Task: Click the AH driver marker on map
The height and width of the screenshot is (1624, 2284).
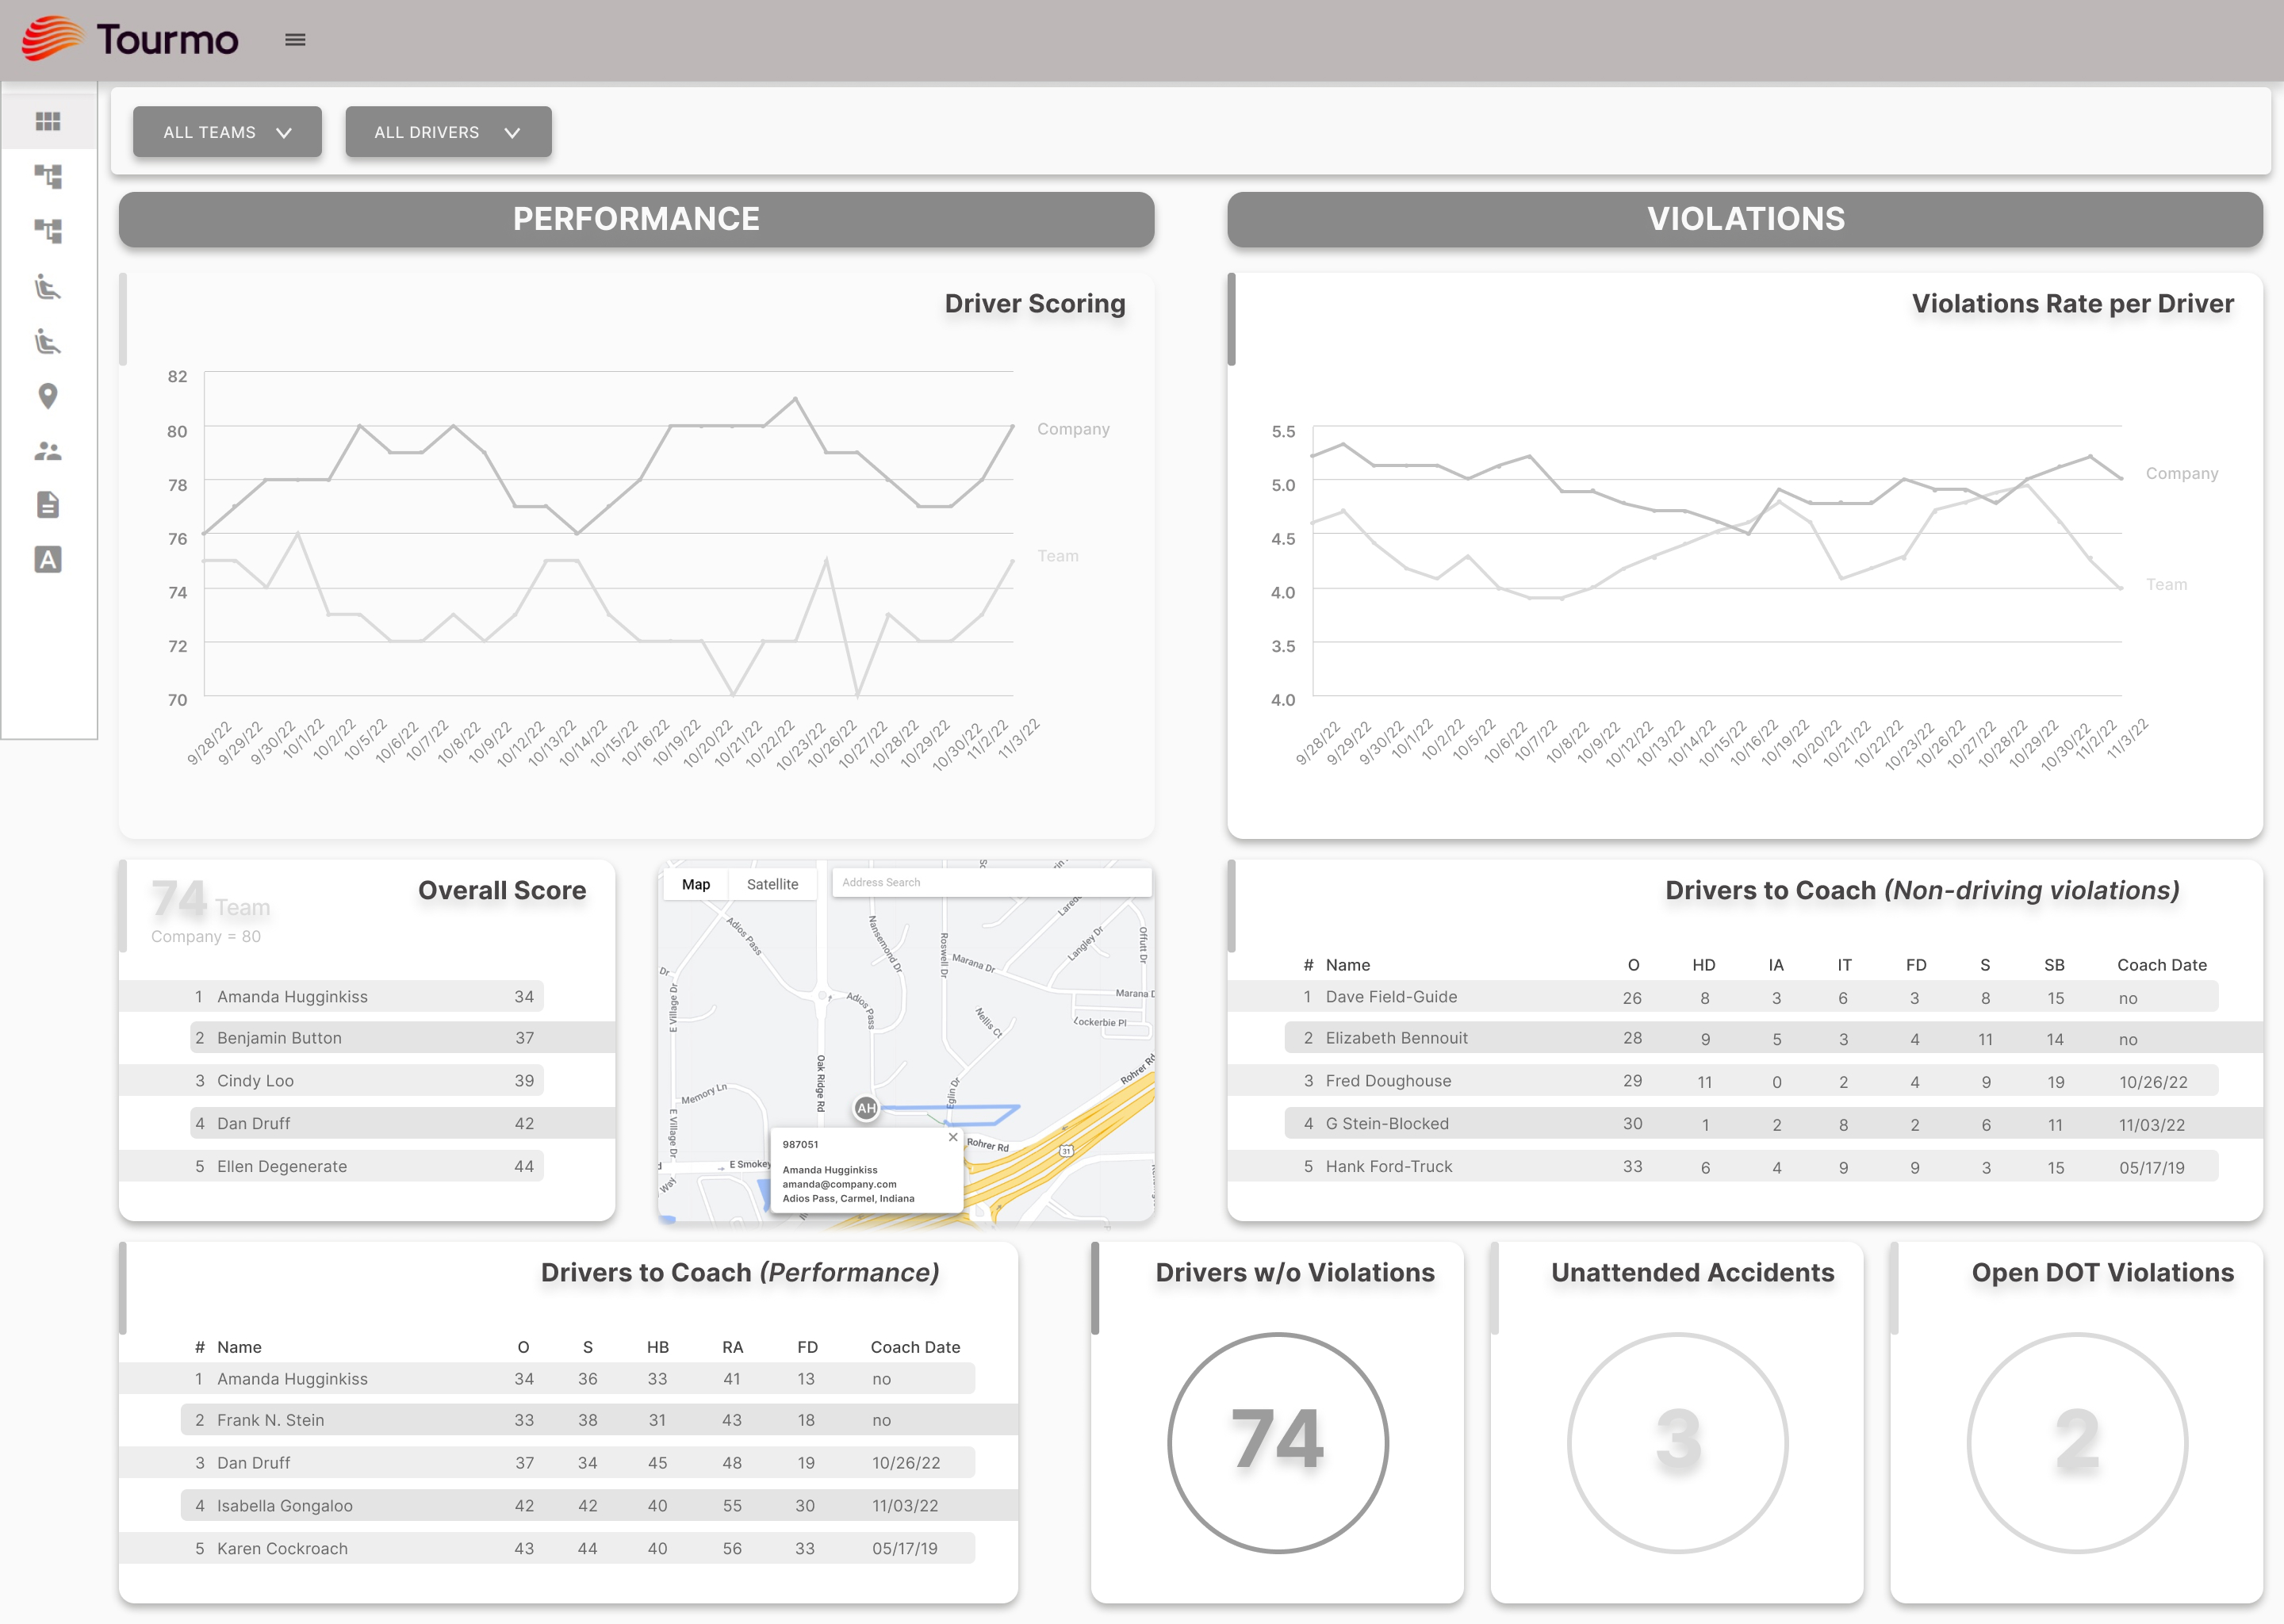Action: [x=866, y=1108]
